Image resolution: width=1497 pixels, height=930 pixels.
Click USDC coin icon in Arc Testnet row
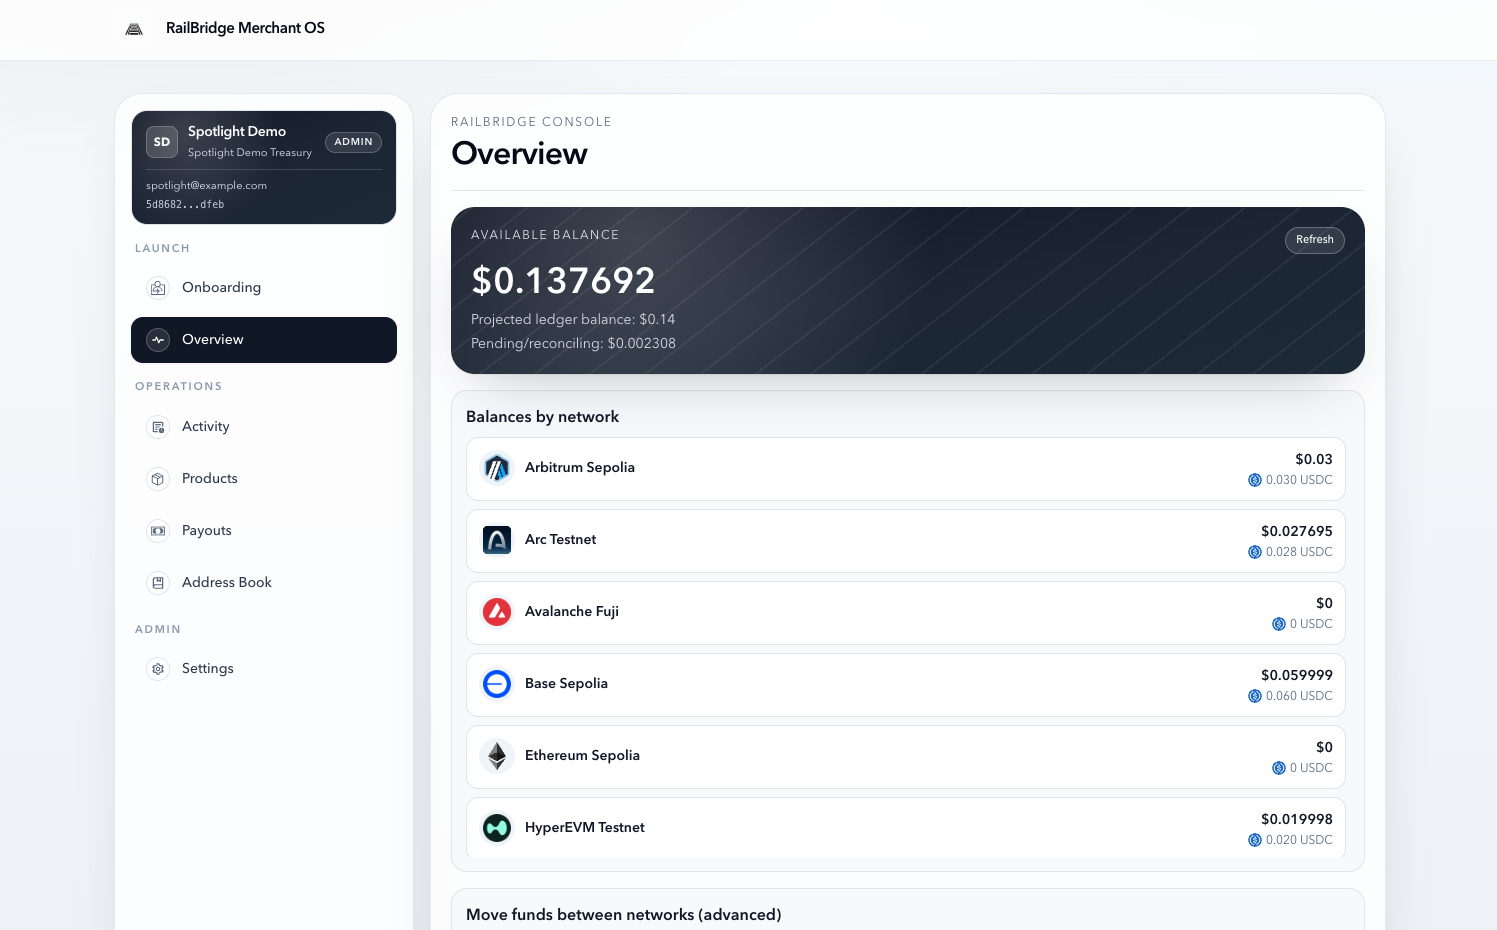(1255, 552)
